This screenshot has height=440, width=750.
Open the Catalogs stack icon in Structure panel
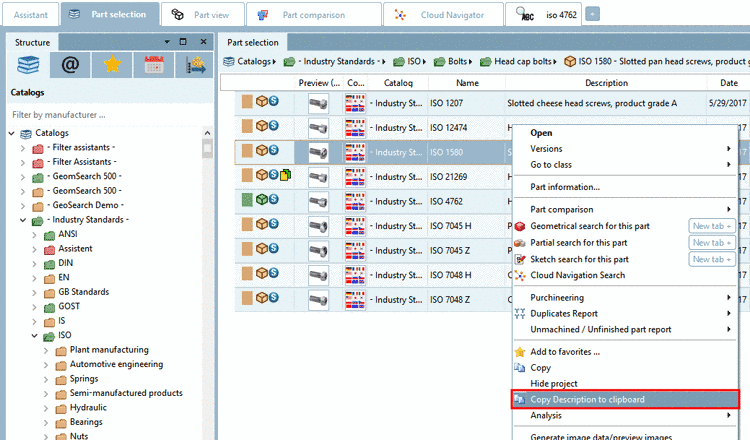pos(28,64)
